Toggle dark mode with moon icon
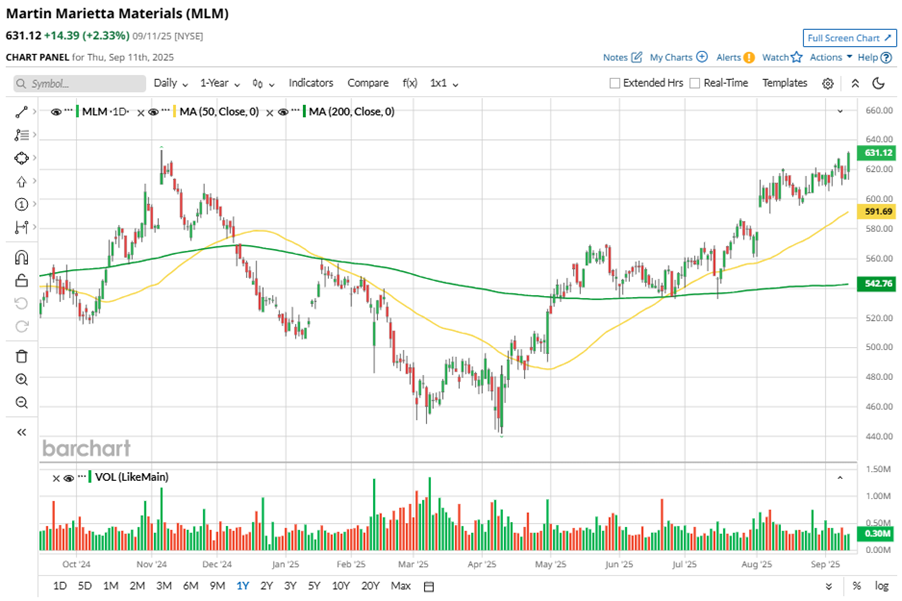Image resolution: width=902 pixels, height=601 pixels. coord(878,83)
